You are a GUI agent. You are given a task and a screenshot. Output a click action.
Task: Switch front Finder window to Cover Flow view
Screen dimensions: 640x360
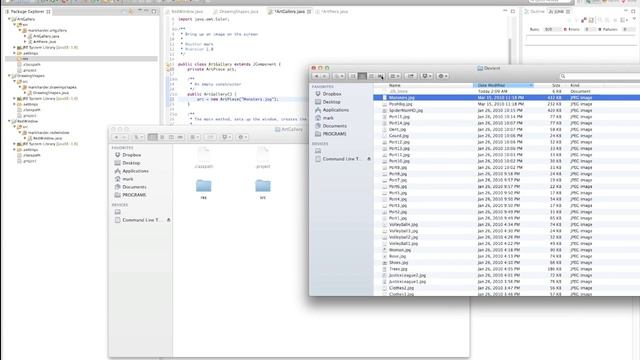click(380, 76)
